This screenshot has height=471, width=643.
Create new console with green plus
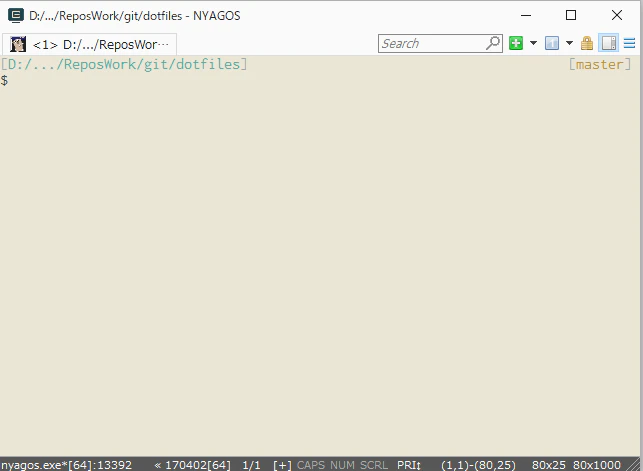point(516,43)
